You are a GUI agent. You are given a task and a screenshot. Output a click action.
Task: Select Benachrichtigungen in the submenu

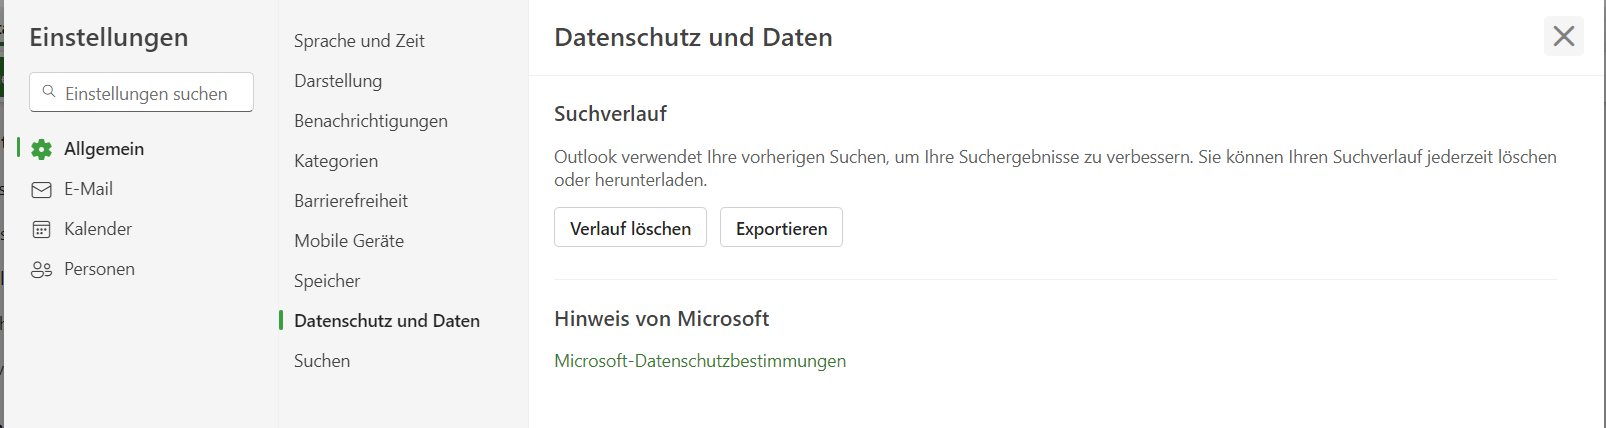click(371, 121)
